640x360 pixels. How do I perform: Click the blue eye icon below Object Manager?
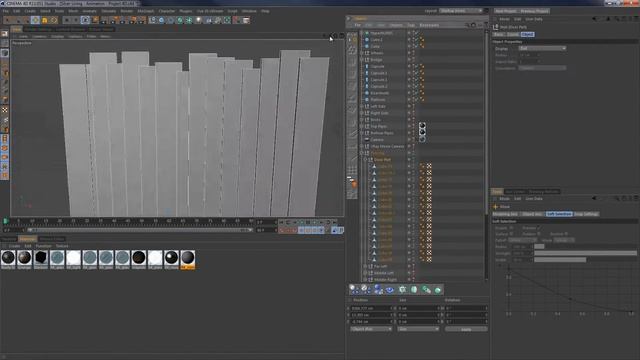(x=390, y=290)
